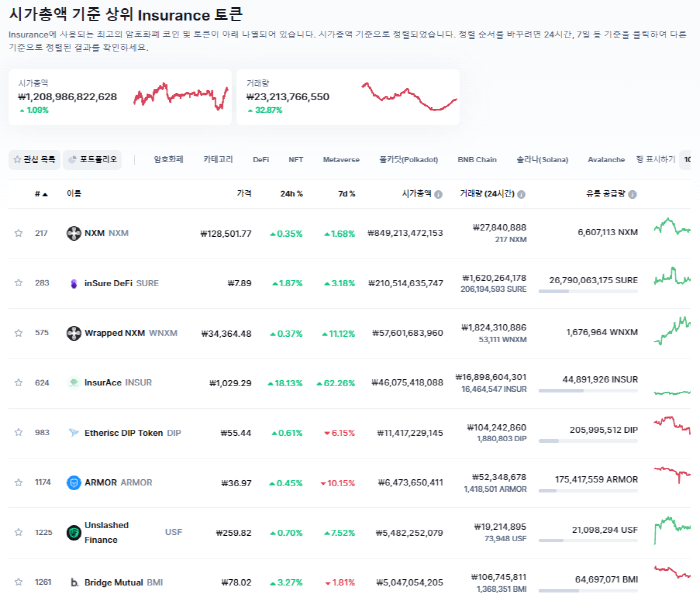Click ARMOR circulating supply bar
700x596 pixels.
tap(588, 491)
